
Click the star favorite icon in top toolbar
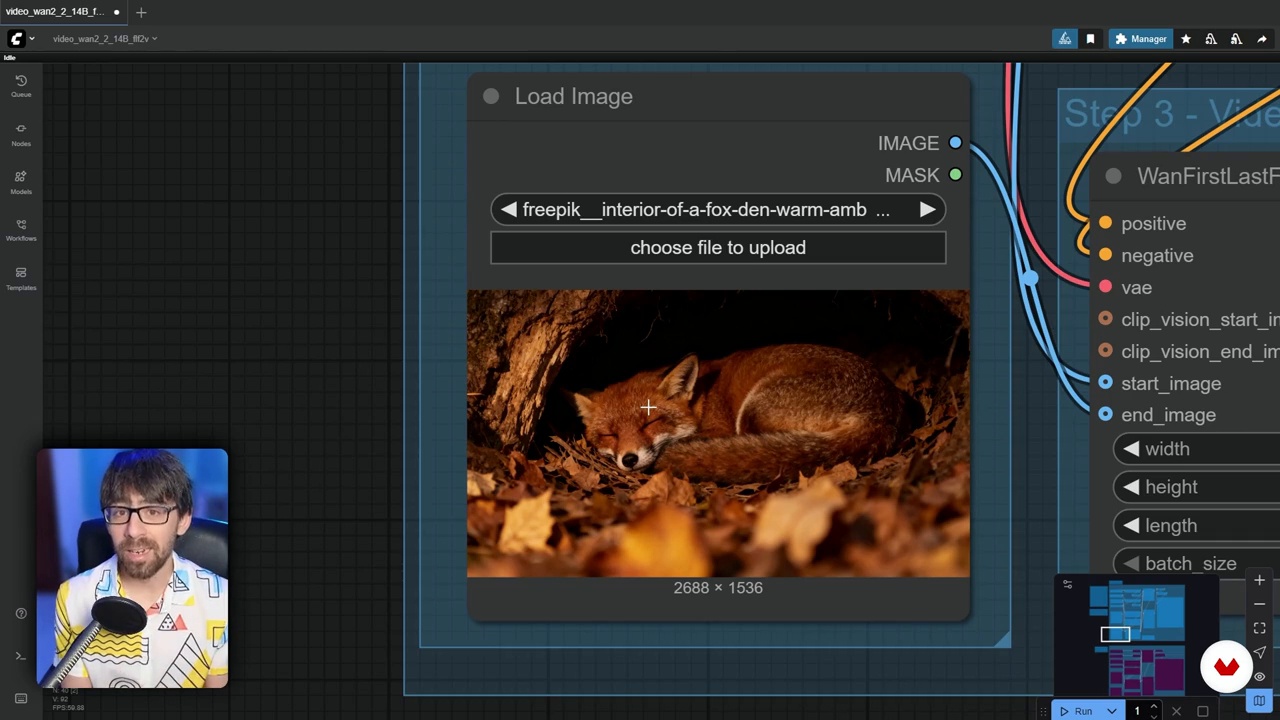point(1186,39)
